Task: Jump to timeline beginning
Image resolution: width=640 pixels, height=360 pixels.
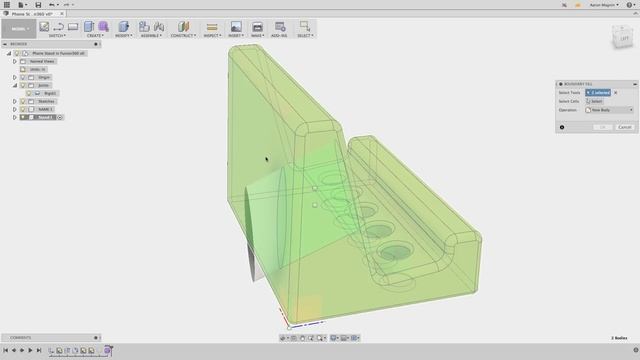Action: [x=5, y=350]
